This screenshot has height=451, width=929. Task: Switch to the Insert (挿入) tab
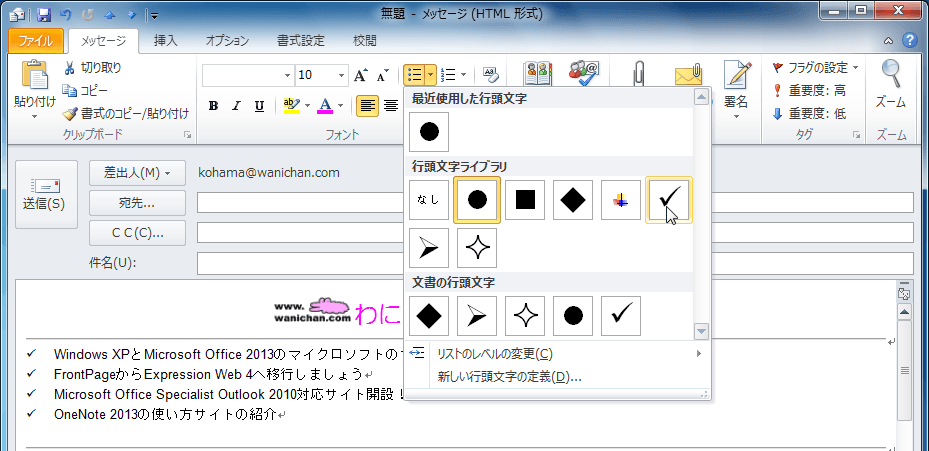(x=165, y=41)
